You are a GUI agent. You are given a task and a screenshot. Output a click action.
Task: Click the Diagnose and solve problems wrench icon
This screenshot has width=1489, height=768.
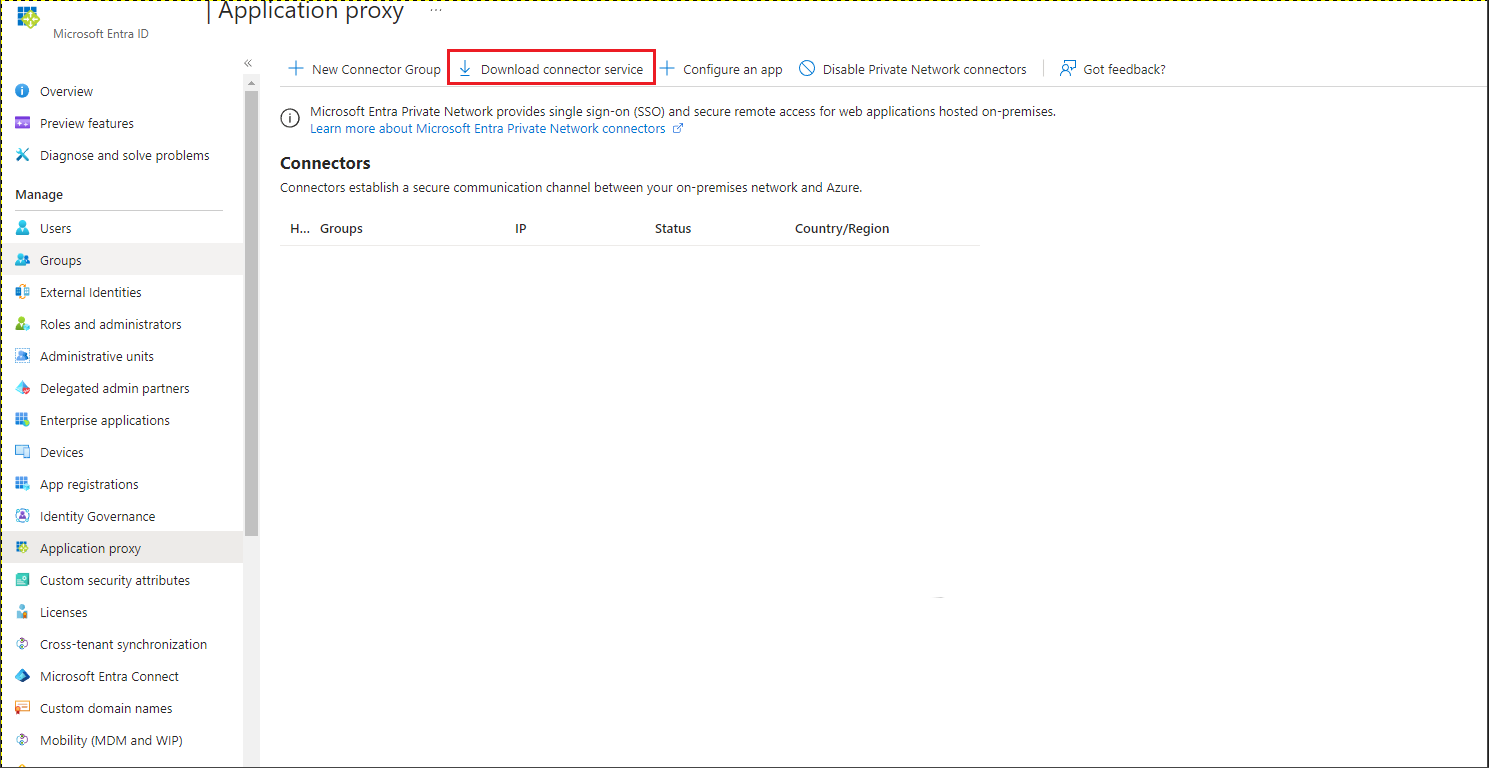(22, 155)
